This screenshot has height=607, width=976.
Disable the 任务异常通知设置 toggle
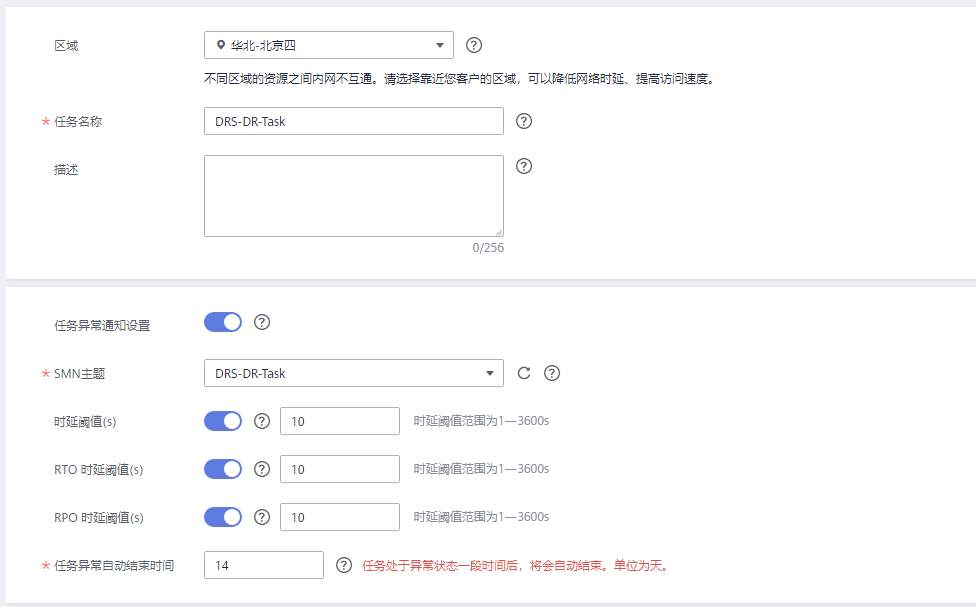(x=224, y=322)
